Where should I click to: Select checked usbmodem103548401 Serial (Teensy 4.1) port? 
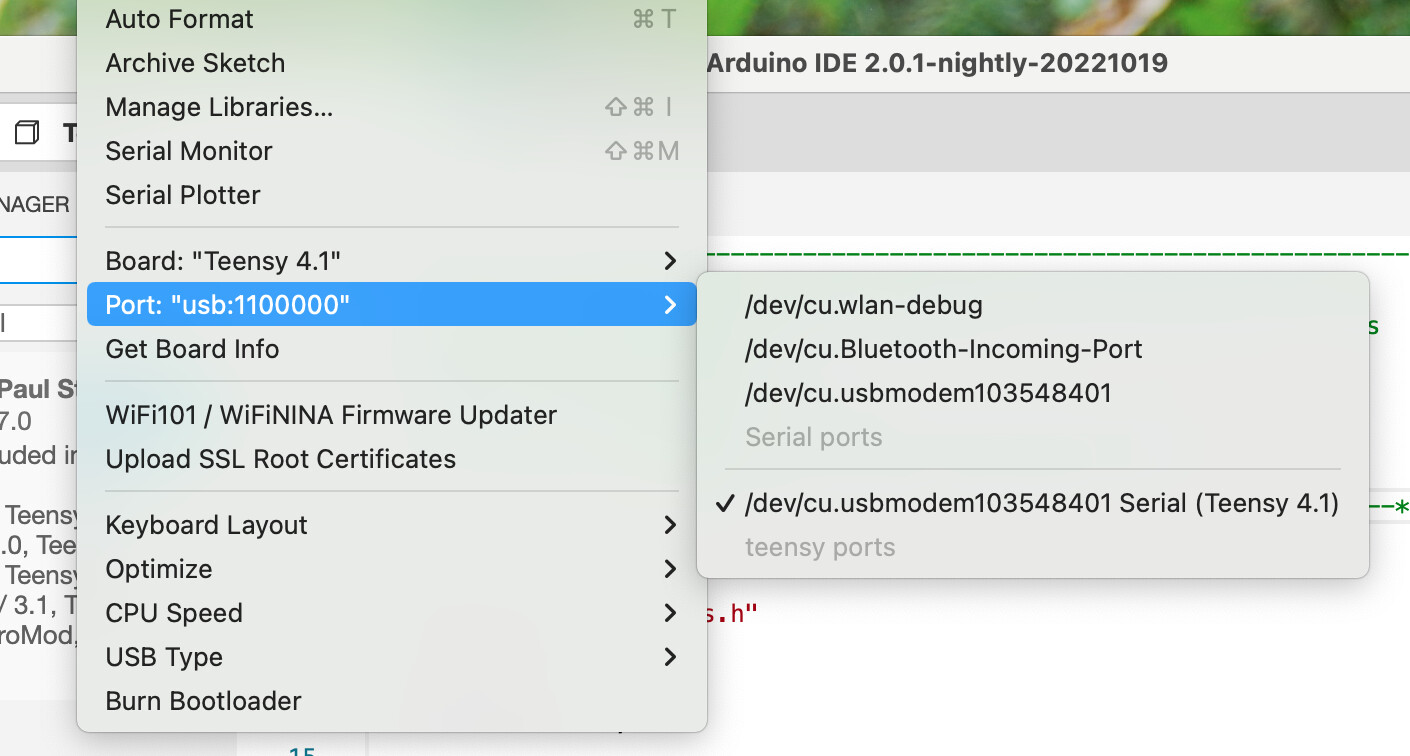[x=1041, y=503]
